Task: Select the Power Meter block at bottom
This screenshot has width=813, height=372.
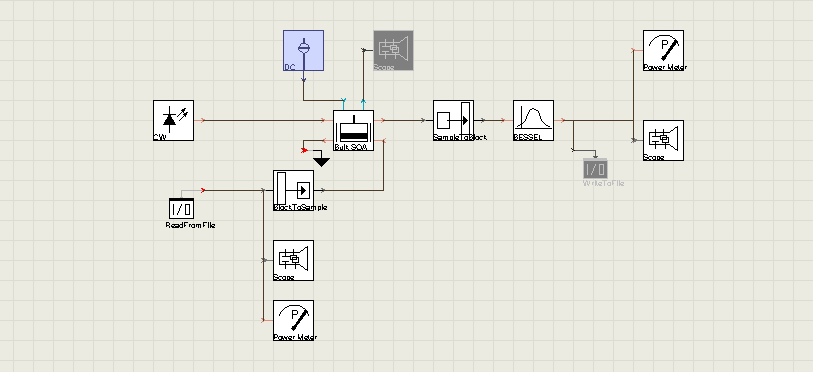Action: click(293, 320)
